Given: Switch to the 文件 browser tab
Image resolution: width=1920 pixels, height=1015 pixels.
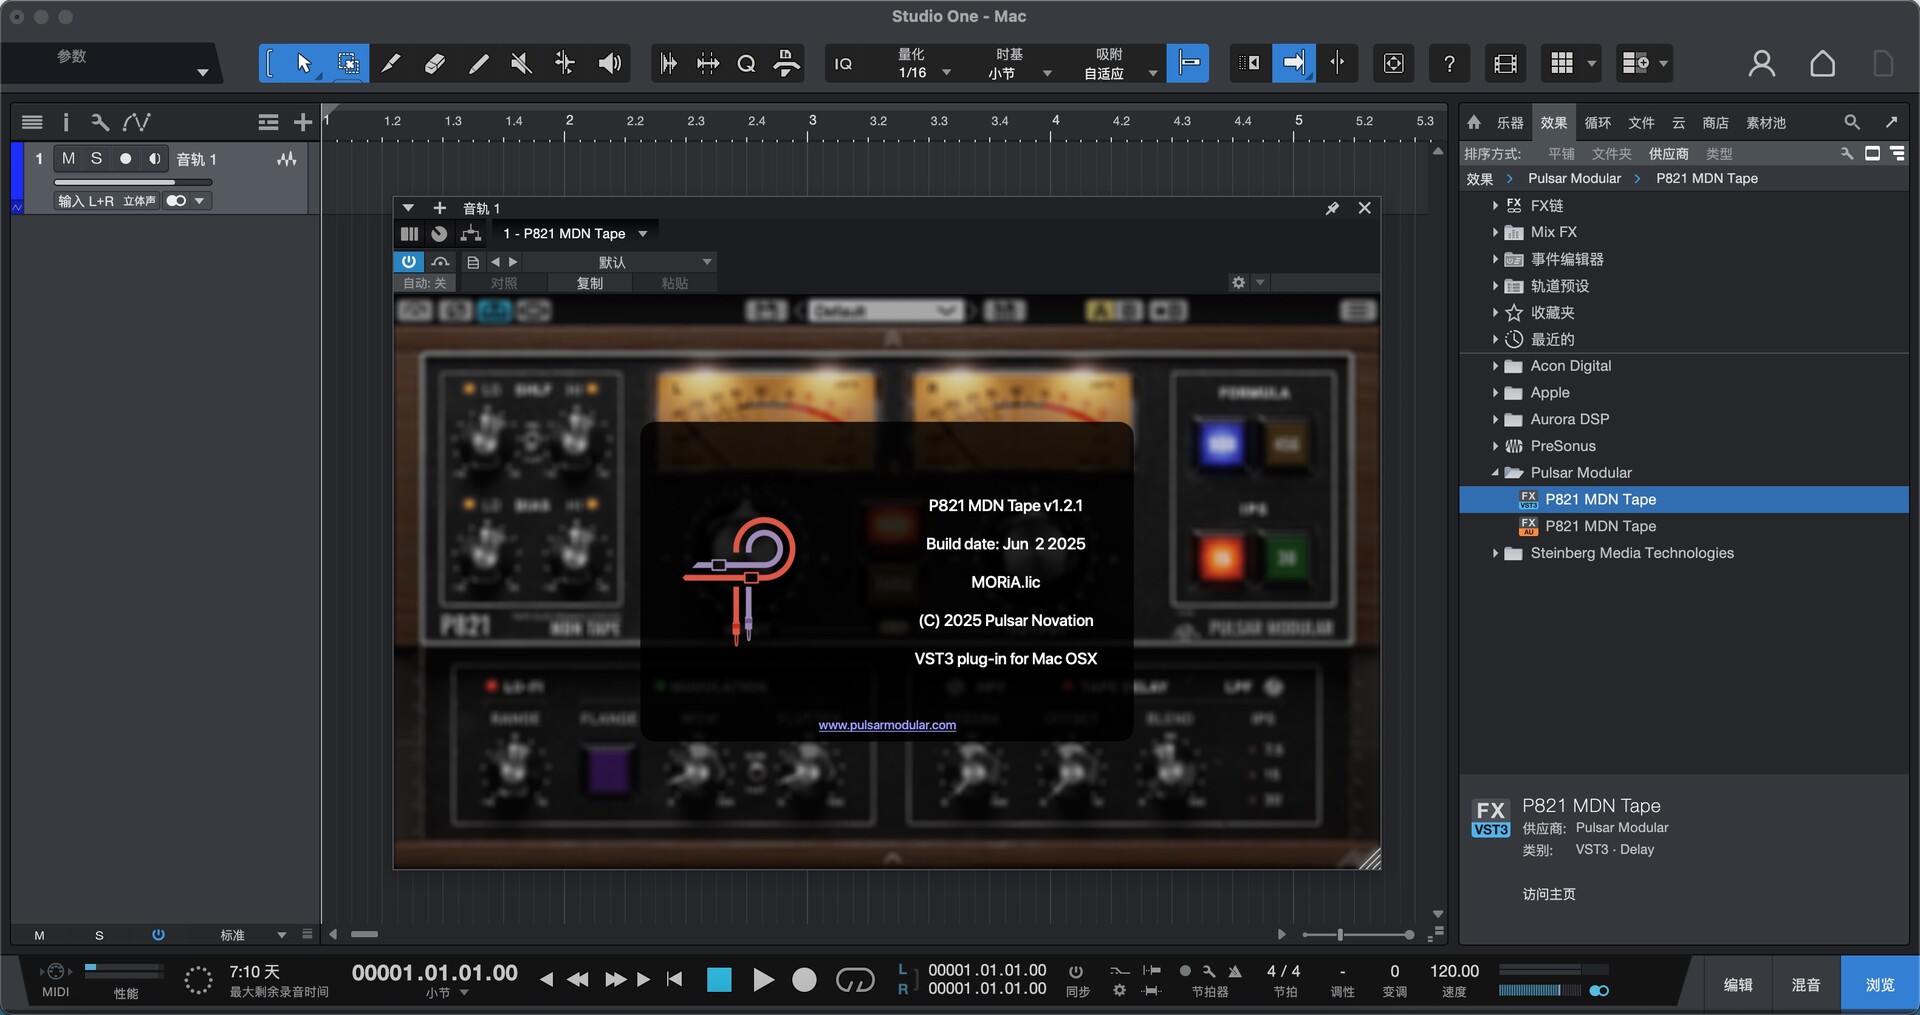Looking at the screenshot, I should tap(1641, 123).
